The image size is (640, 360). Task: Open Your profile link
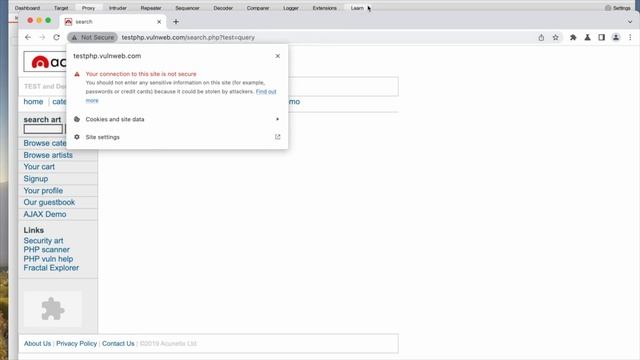(x=43, y=191)
